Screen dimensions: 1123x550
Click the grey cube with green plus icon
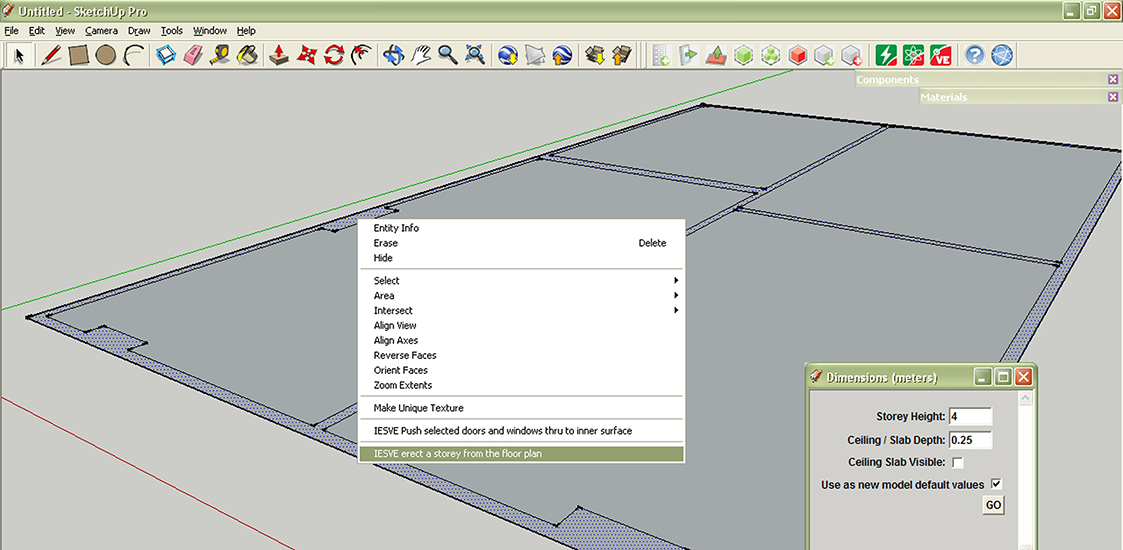click(824, 55)
